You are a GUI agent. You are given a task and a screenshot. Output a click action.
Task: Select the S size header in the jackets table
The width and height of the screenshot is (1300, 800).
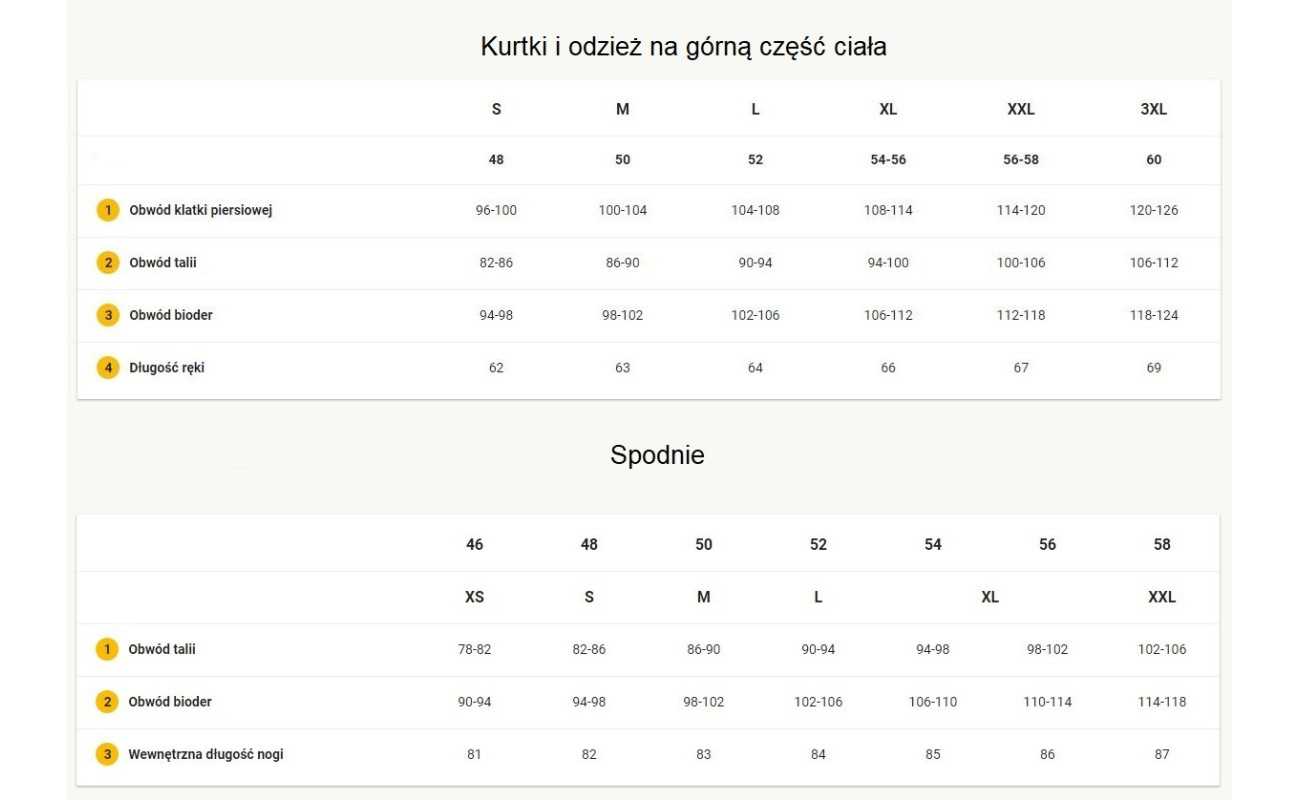point(497,109)
